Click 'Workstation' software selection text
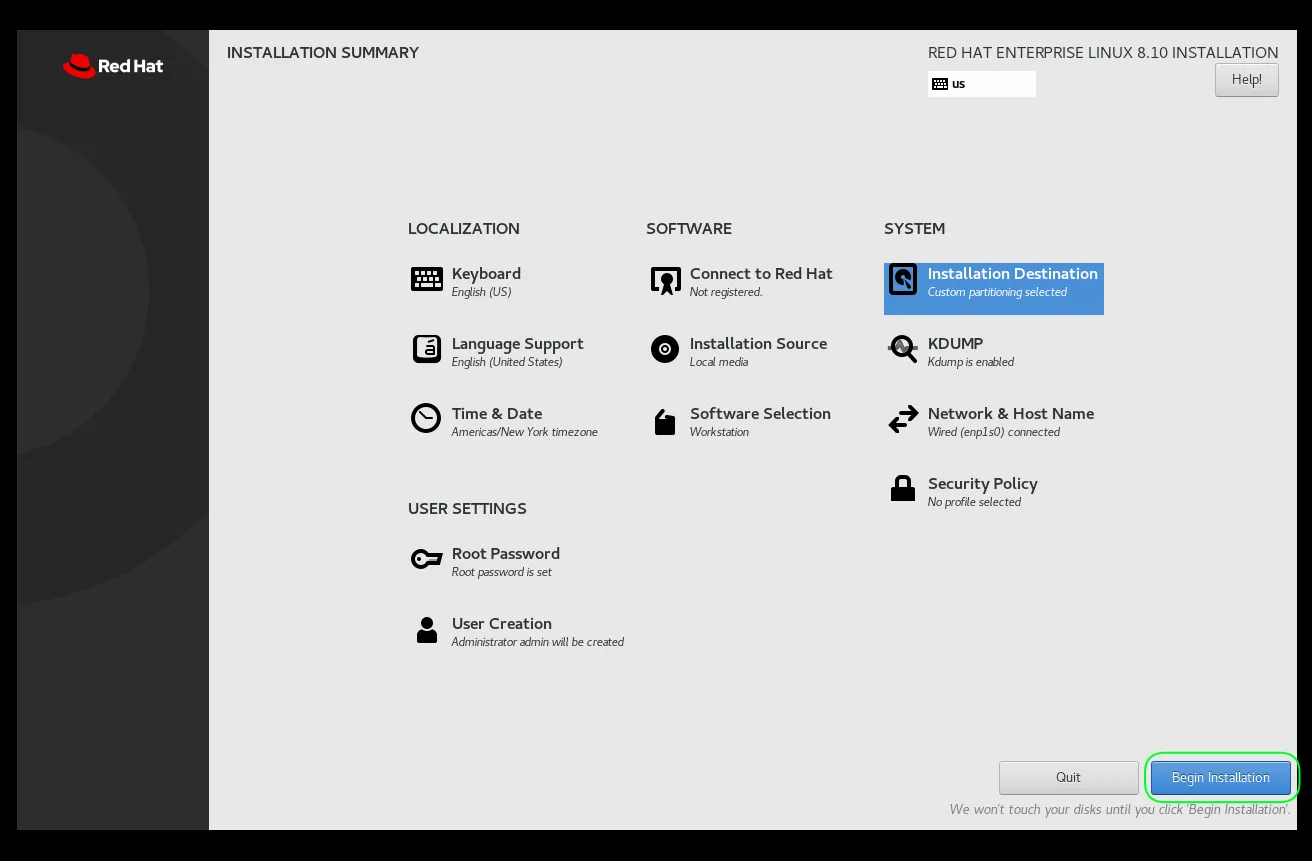This screenshot has width=1314, height=861. click(719, 432)
